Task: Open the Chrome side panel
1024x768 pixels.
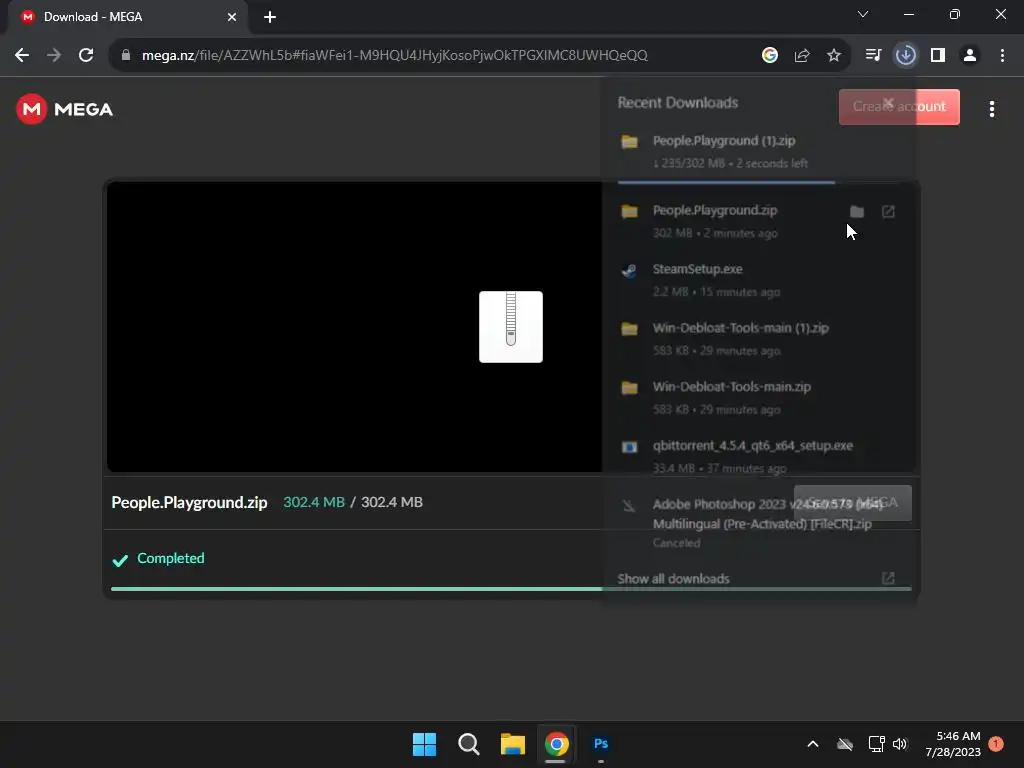Action: coord(938,56)
